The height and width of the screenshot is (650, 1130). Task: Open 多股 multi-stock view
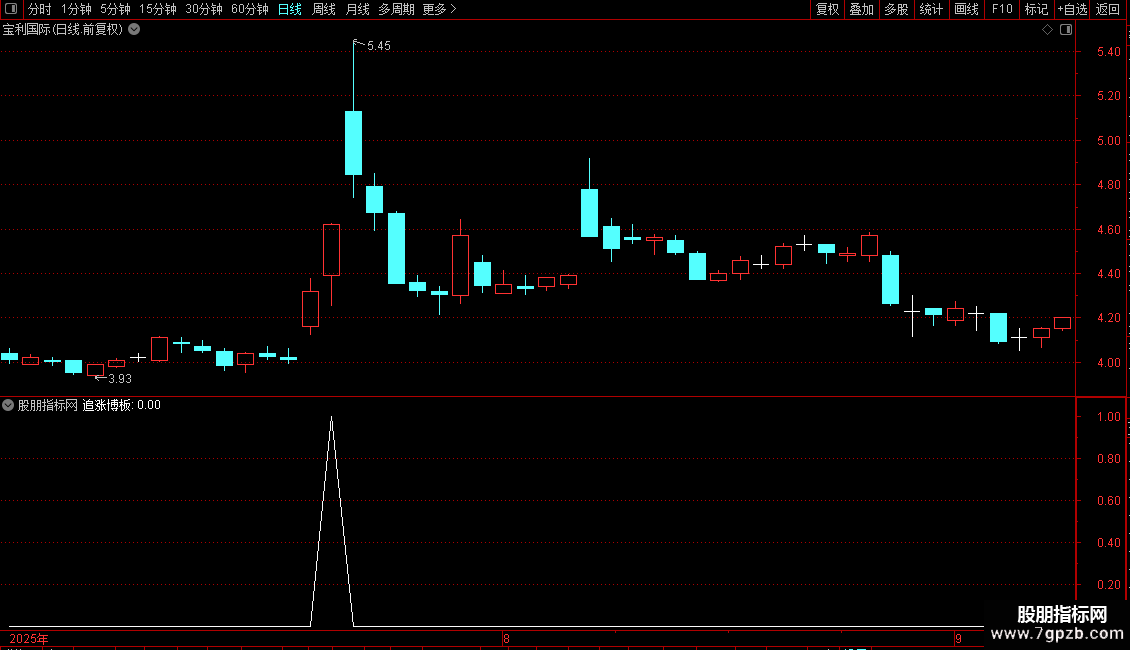[896, 9]
